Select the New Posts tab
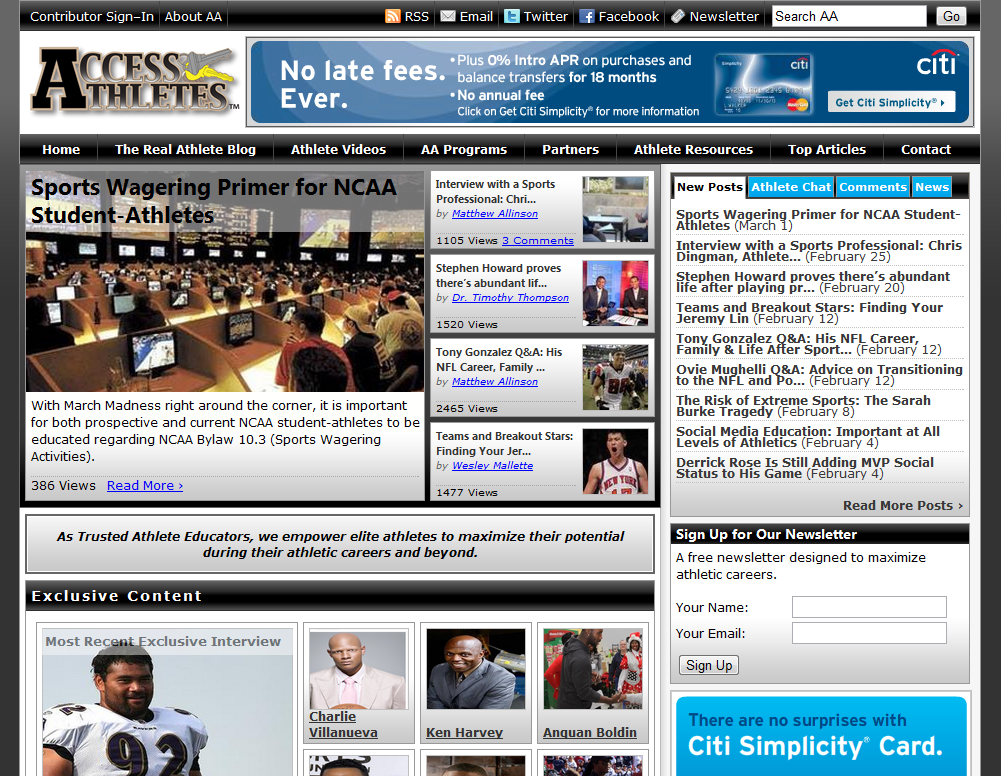This screenshot has width=1001, height=776. tap(709, 187)
